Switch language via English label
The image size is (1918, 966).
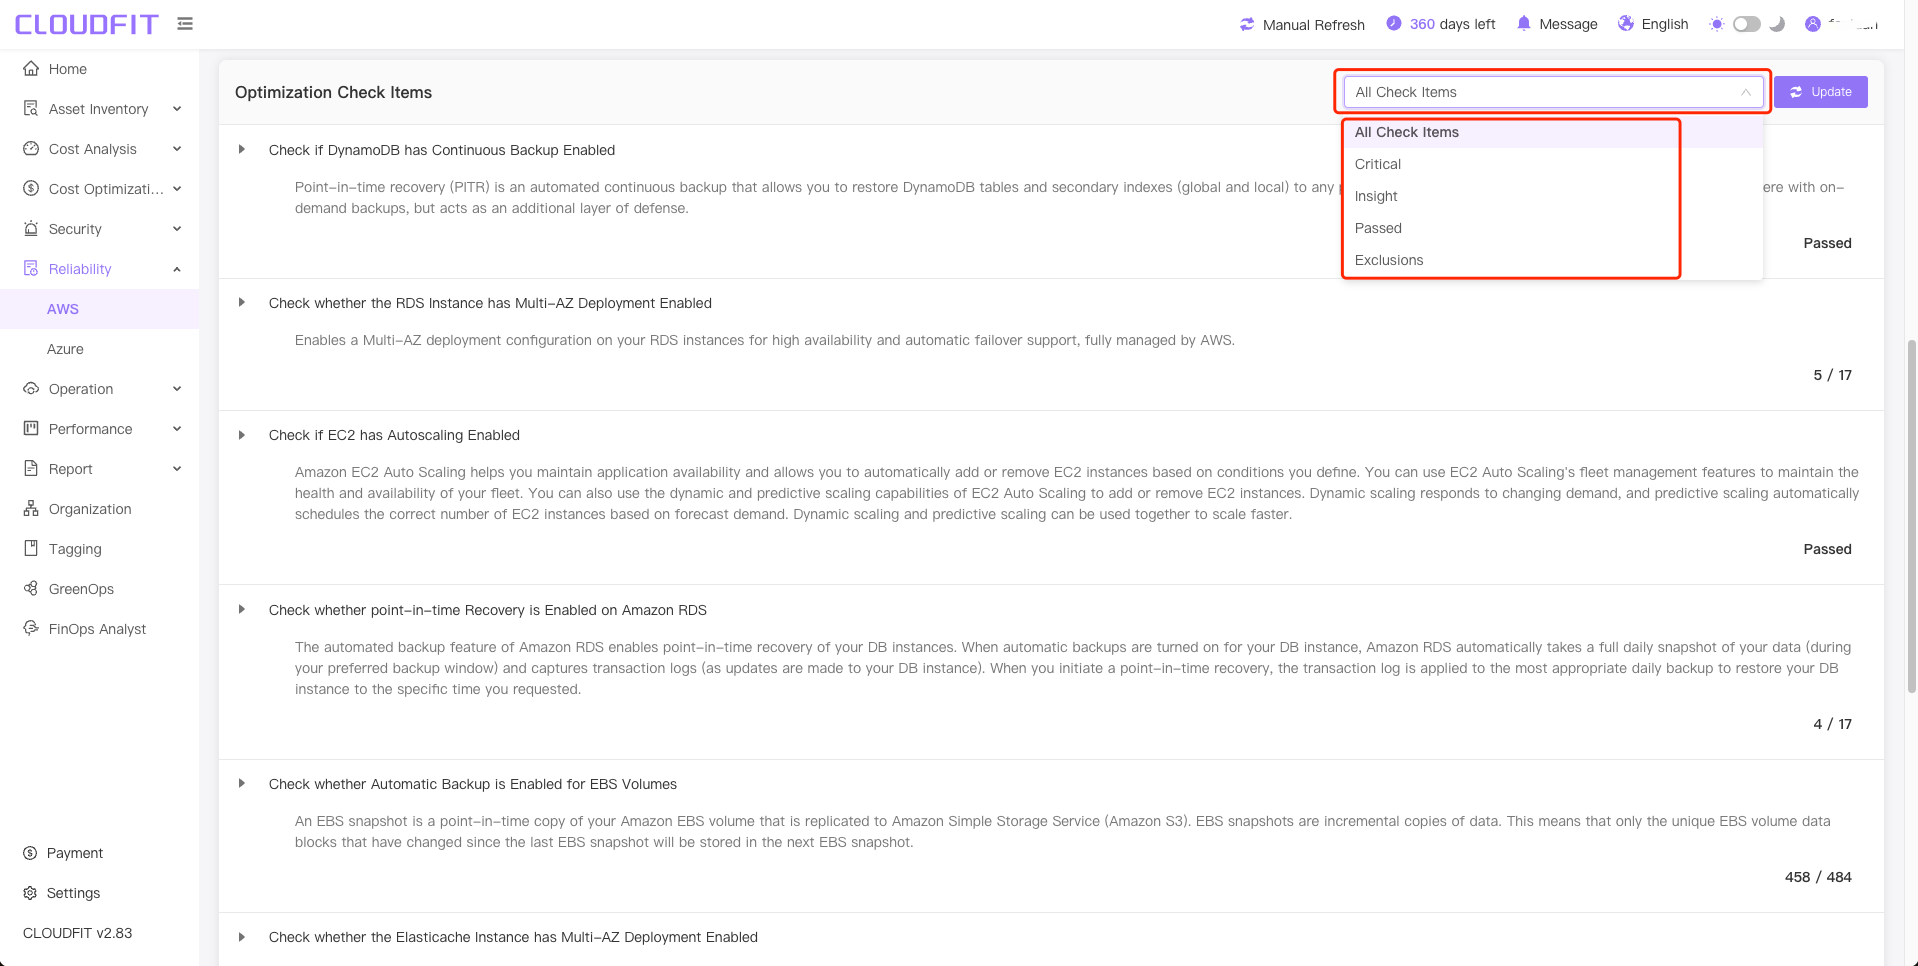tap(1664, 24)
